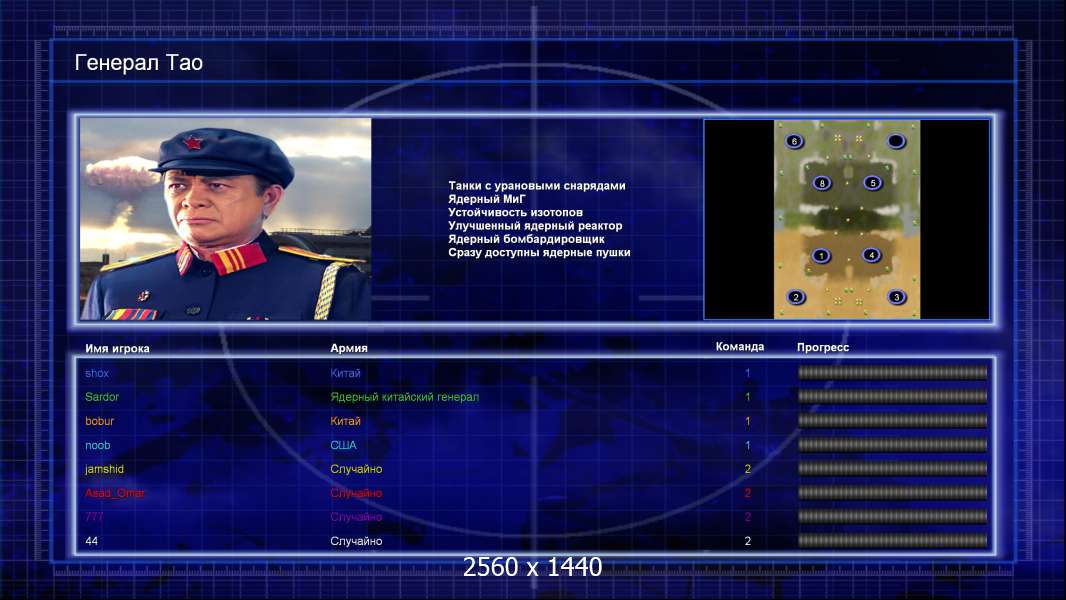1066x600 pixels.
Task: Click the army 'Случайно' of player 44
Action: [356, 542]
